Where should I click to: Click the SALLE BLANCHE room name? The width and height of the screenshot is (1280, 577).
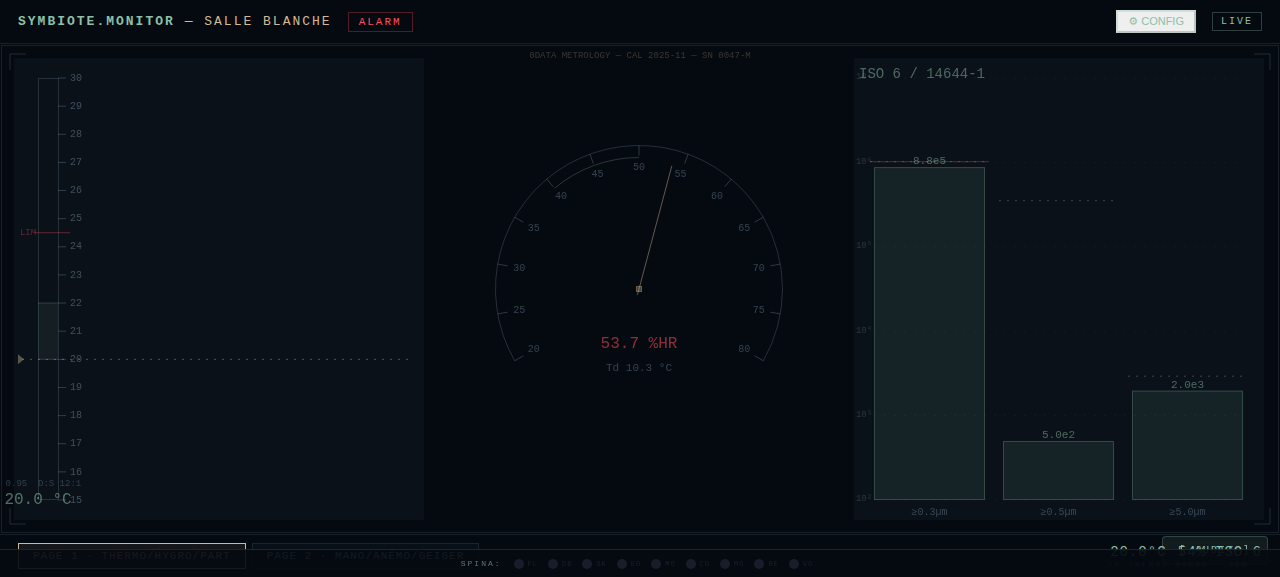[267, 21]
